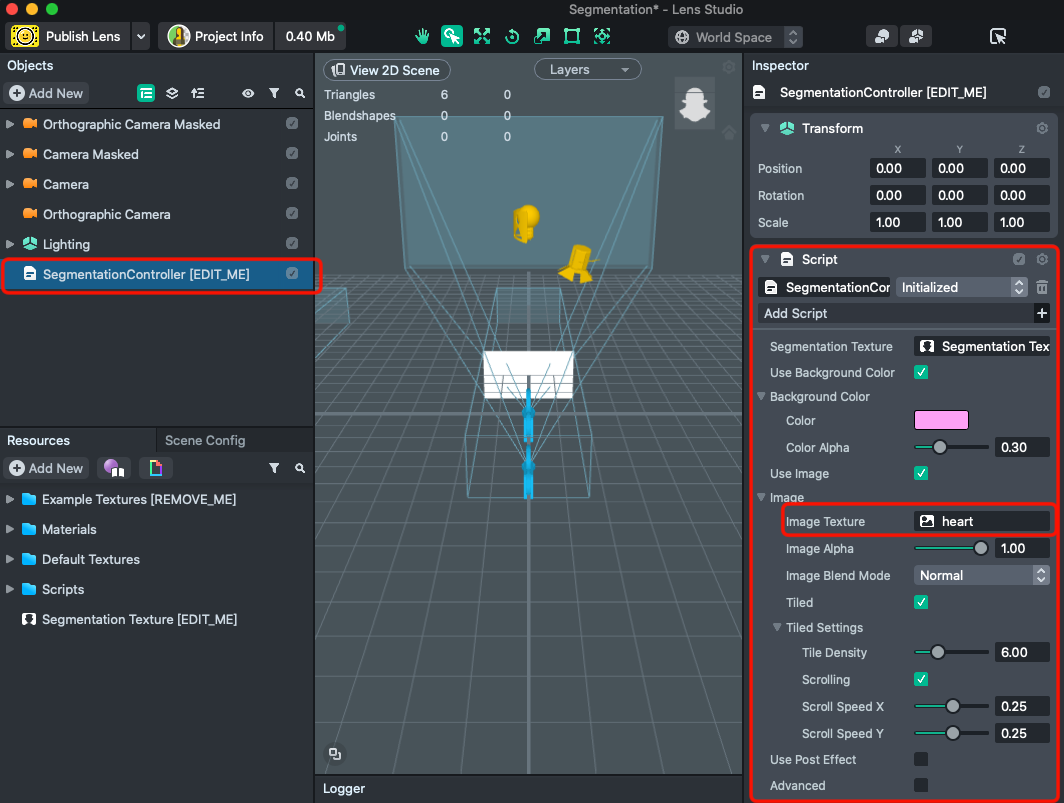Select the Pan hand tool
1064x803 pixels.
pos(422,37)
